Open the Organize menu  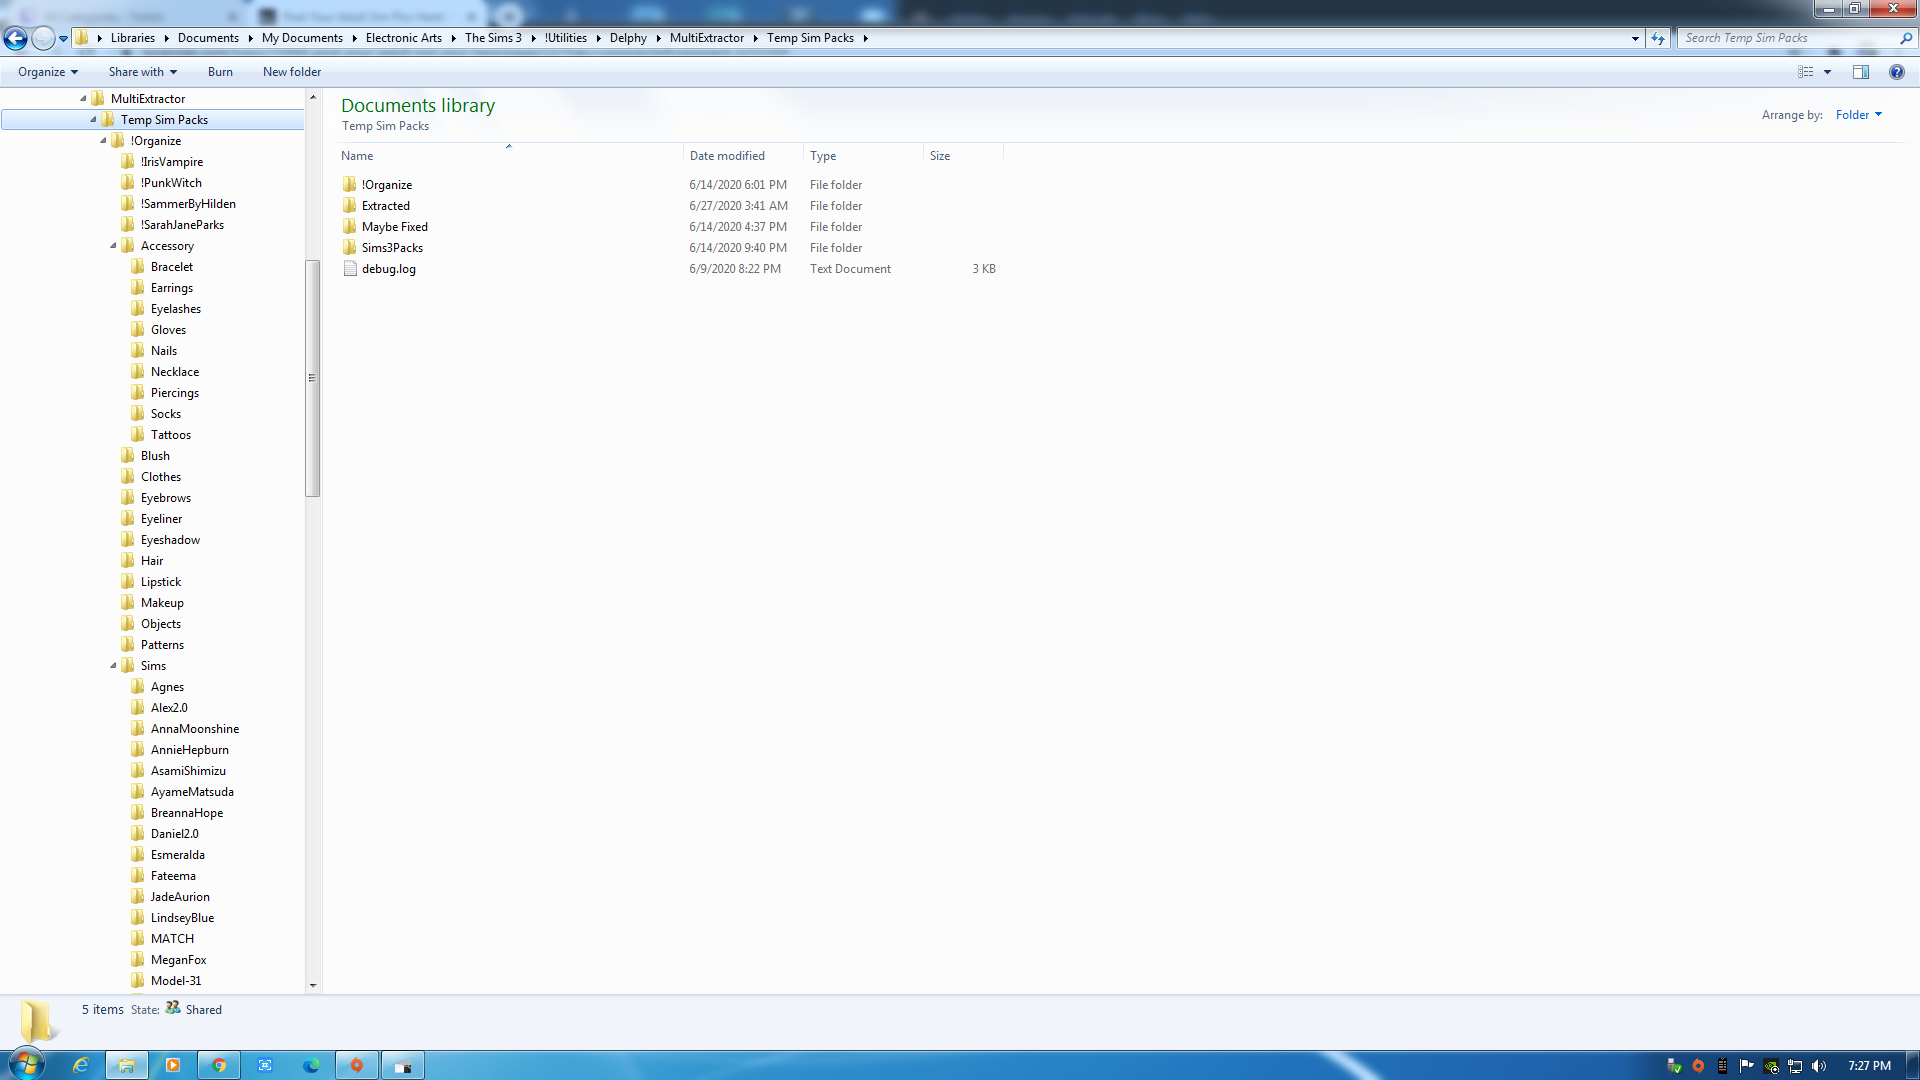click(47, 72)
